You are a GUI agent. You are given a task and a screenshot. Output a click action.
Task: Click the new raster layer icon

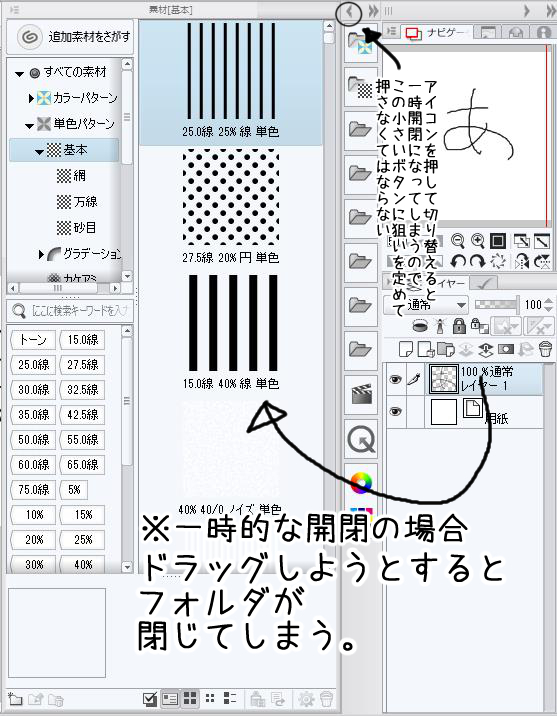tap(406, 349)
